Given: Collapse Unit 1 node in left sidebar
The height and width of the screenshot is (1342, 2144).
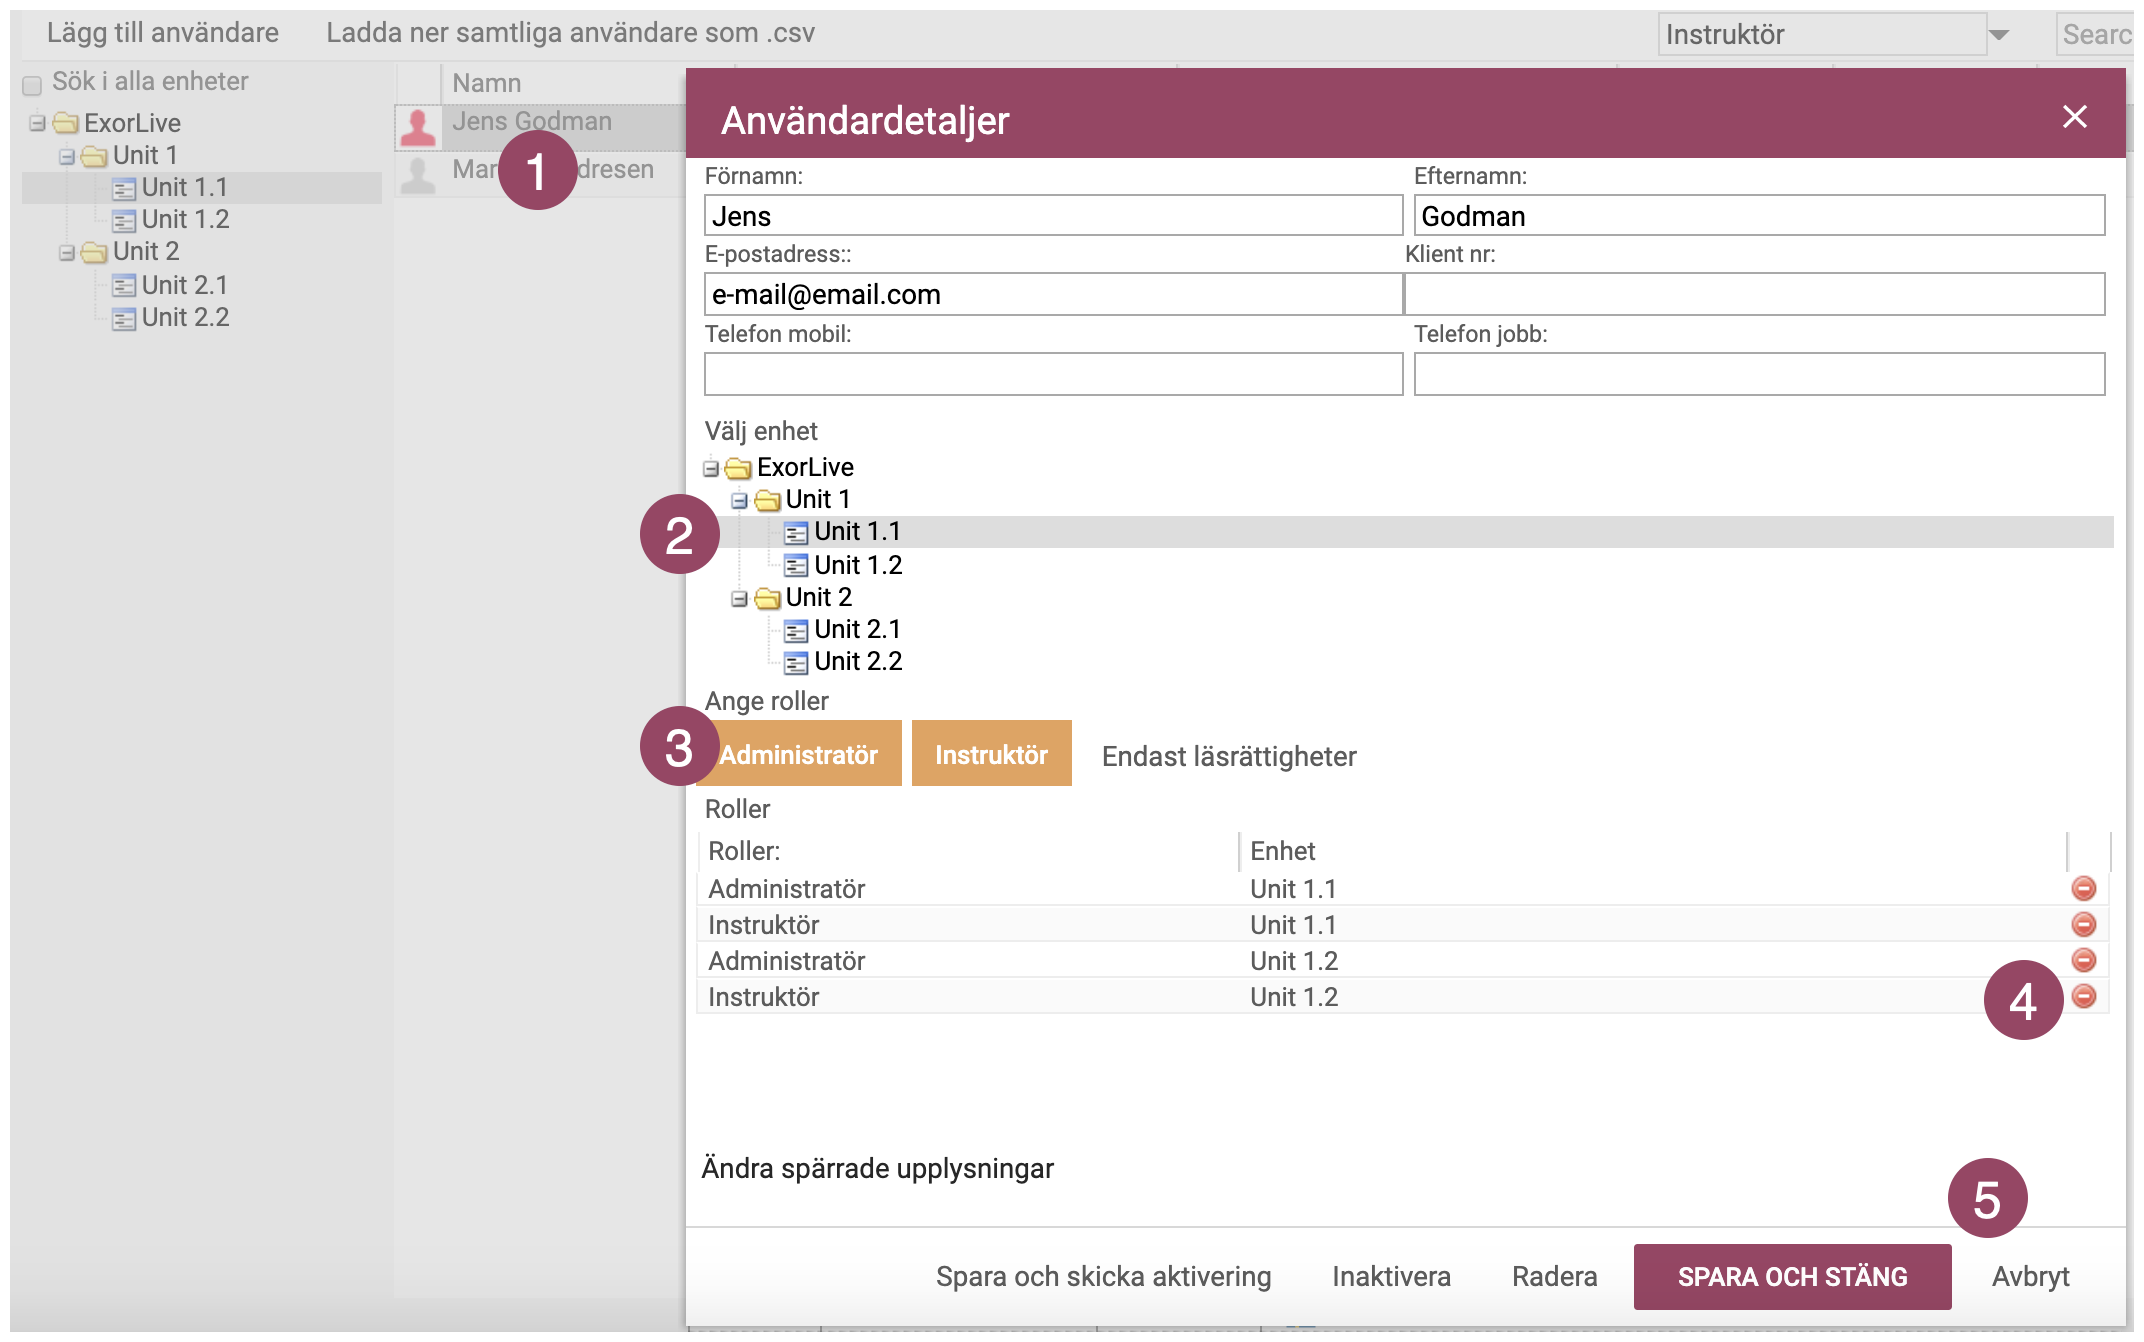Looking at the screenshot, I should point(66,156).
